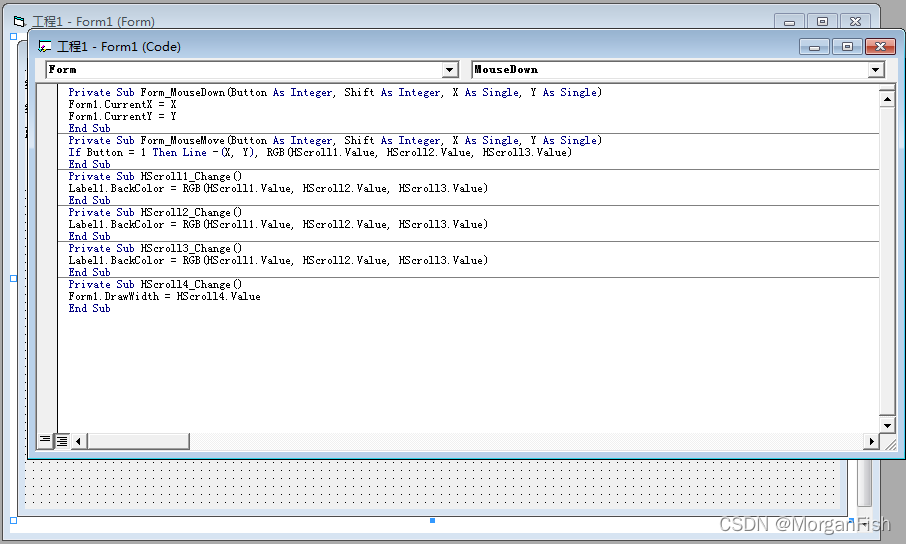Click the bottom-left form sizing handle
Image resolution: width=906 pixels, height=544 pixels.
[13, 521]
